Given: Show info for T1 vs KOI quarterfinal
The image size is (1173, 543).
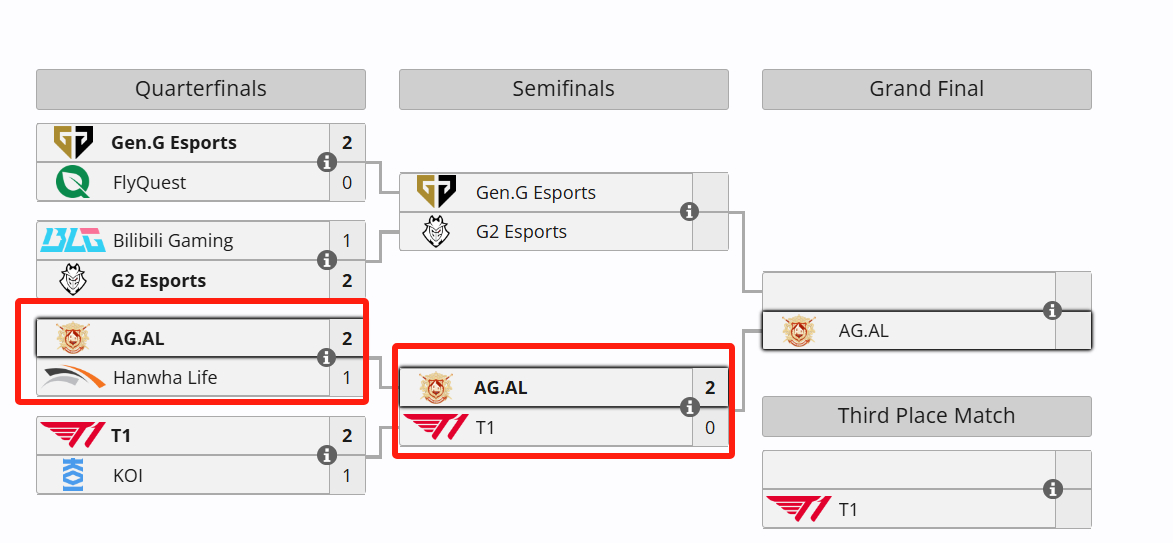Looking at the screenshot, I should tap(326, 455).
